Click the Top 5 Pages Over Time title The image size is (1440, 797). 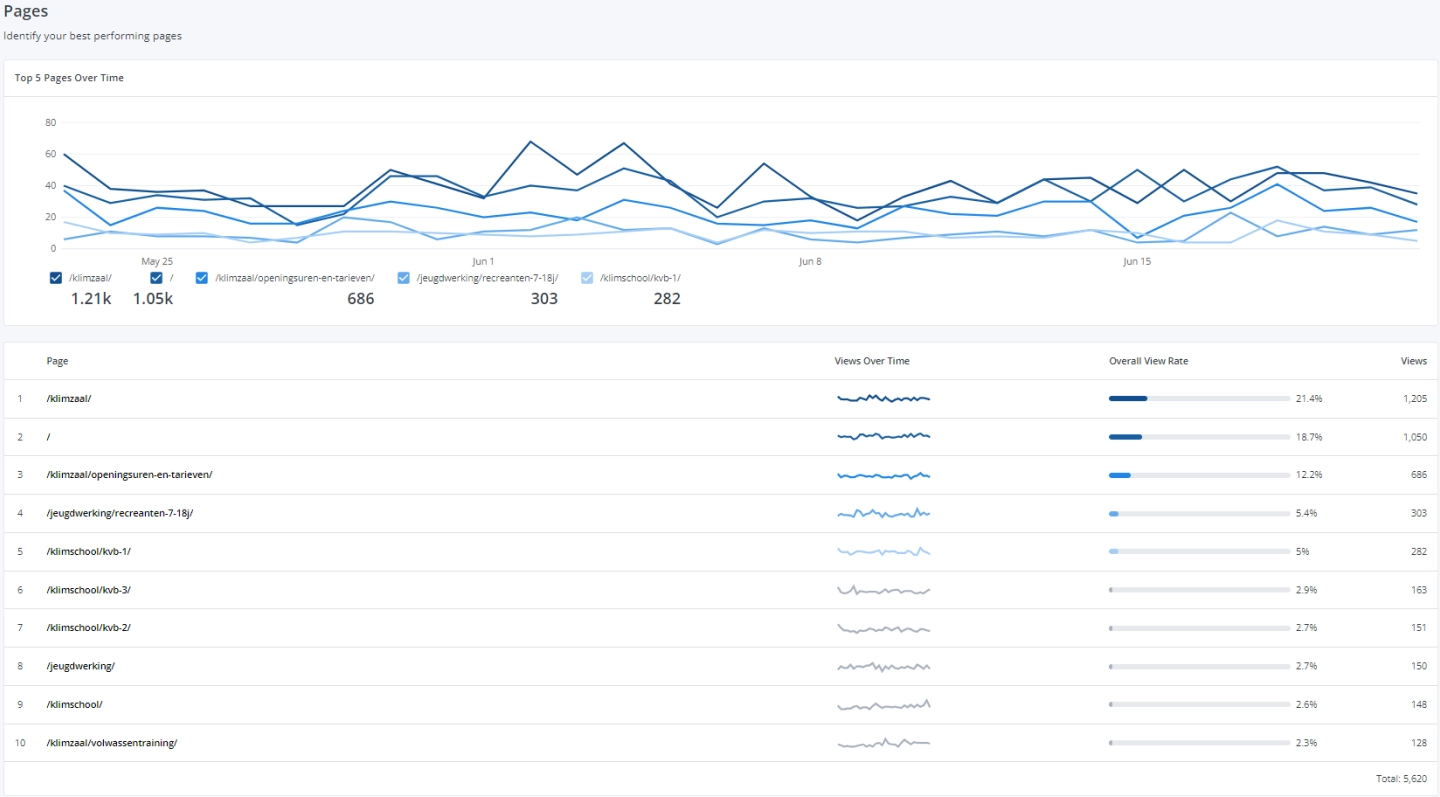tap(69, 78)
